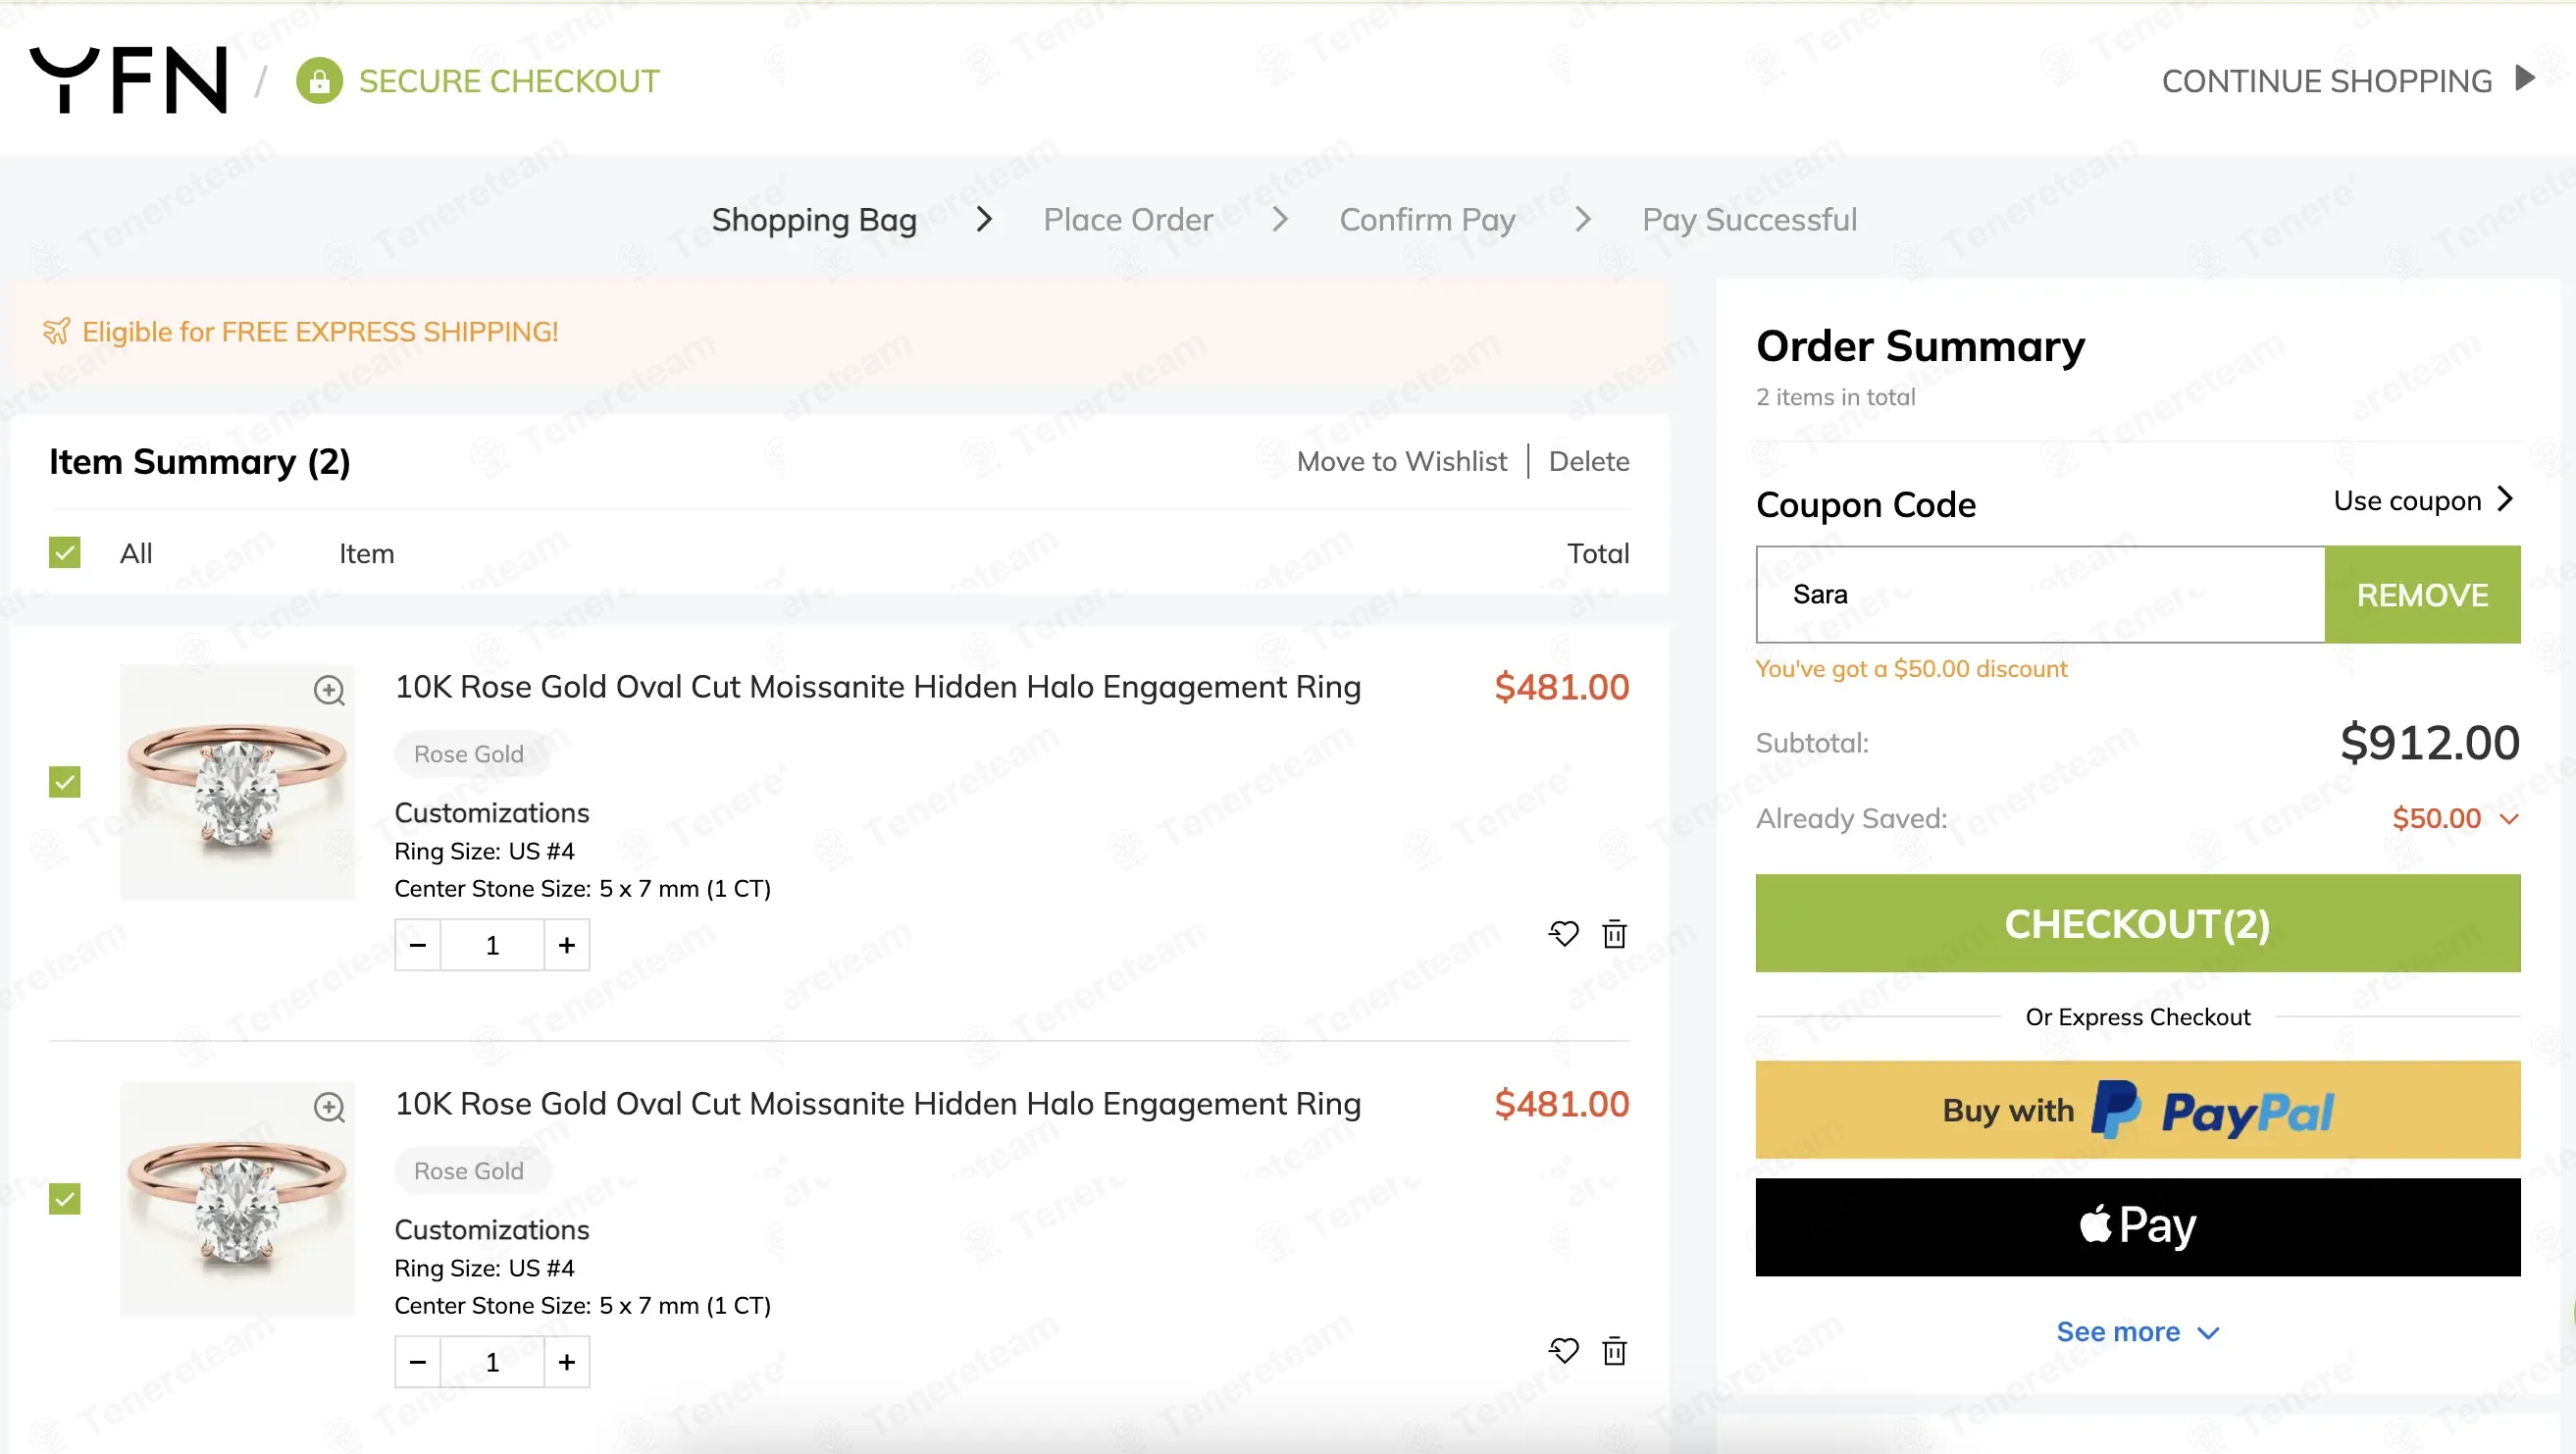The image size is (2576, 1454).
Task: Delete first ring using trash icon
Action: click(x=1614, y=934)
